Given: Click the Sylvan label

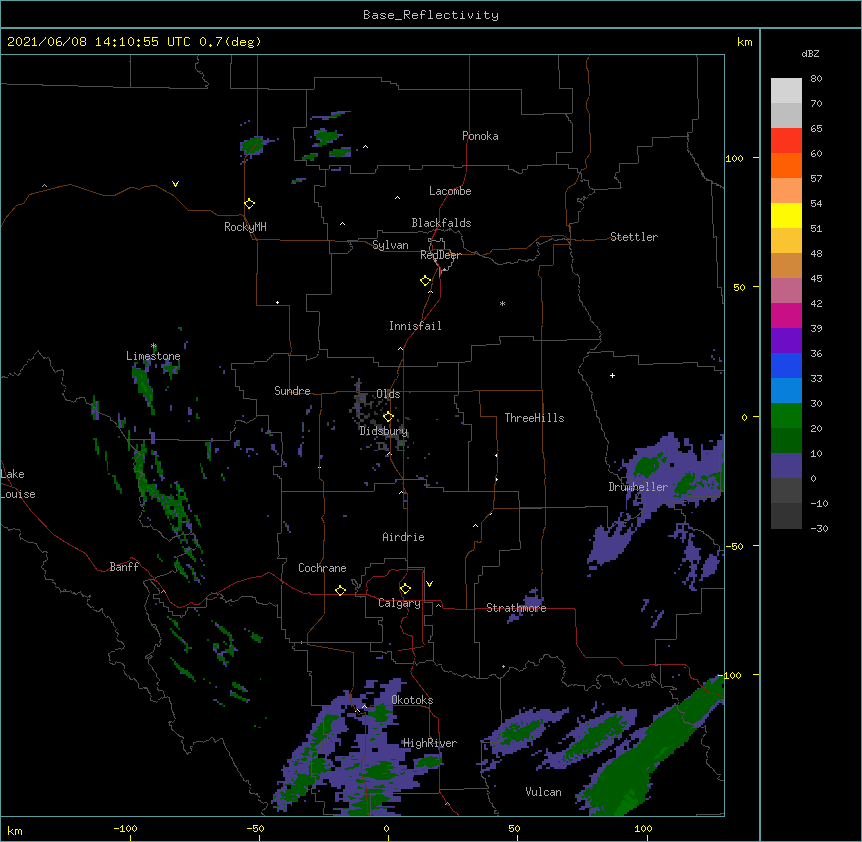Looking at the screenshot, I should [x=390, y=245].
